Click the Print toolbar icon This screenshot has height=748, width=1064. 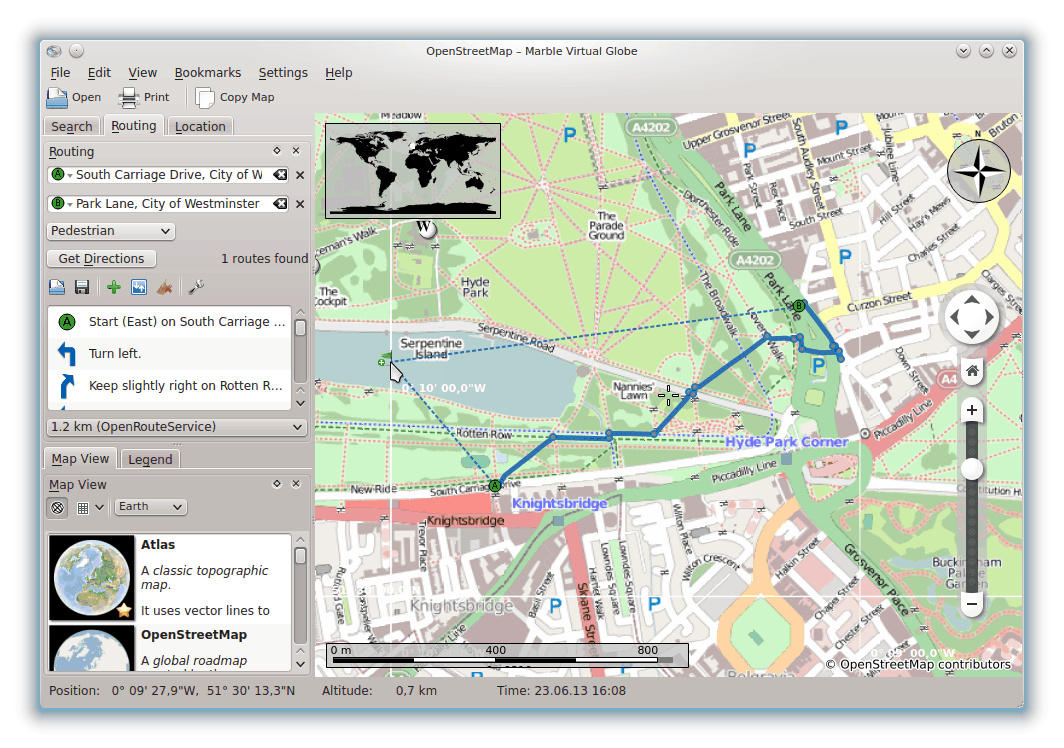click(128, 98)
